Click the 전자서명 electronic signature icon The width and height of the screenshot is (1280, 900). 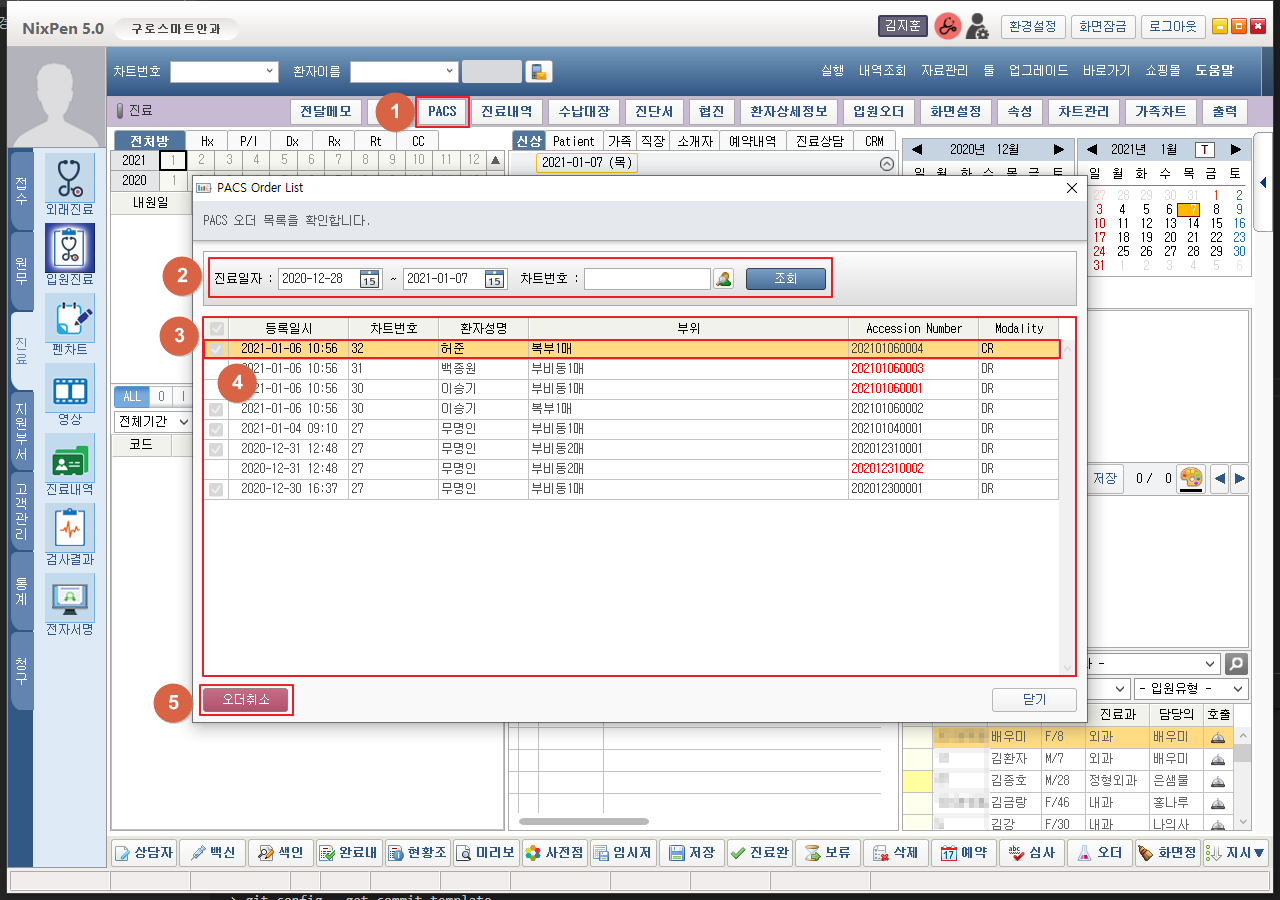(69, 598)
